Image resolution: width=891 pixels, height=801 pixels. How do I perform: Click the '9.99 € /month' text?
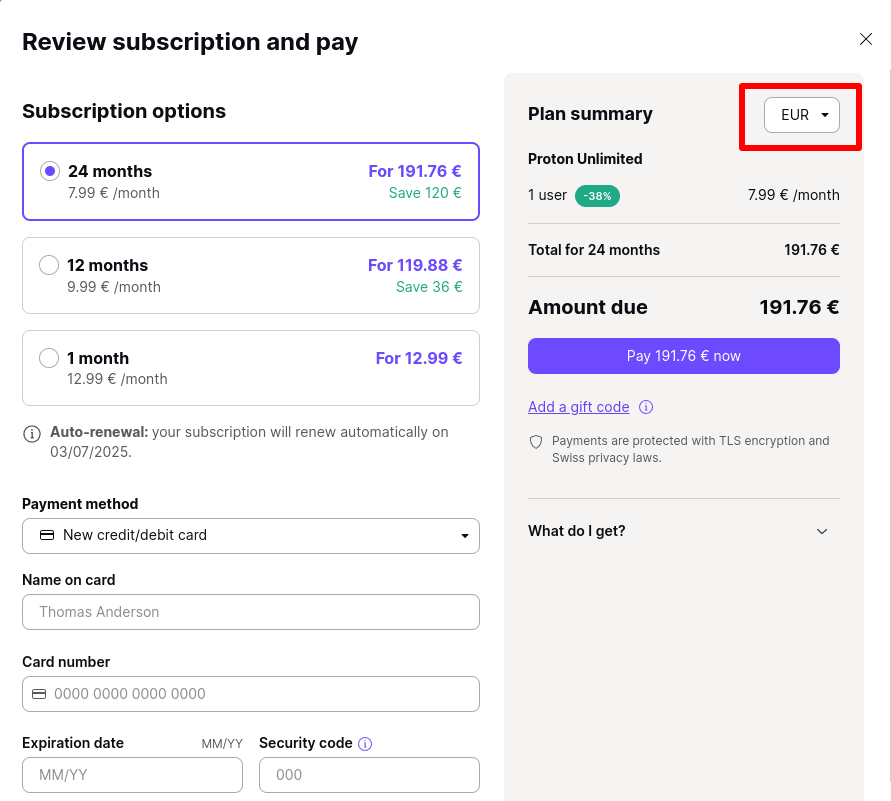coord(114,287)
